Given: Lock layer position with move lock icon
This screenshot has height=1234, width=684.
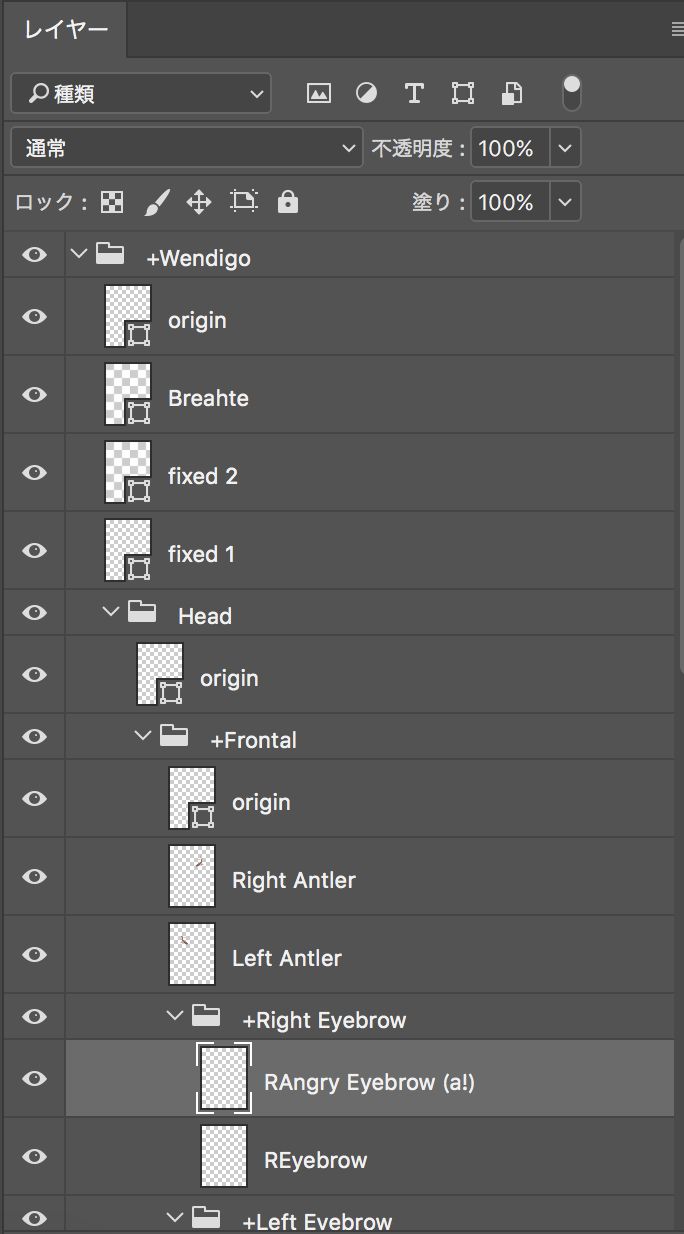Looking at the screenshot, I should click(198, 201).
